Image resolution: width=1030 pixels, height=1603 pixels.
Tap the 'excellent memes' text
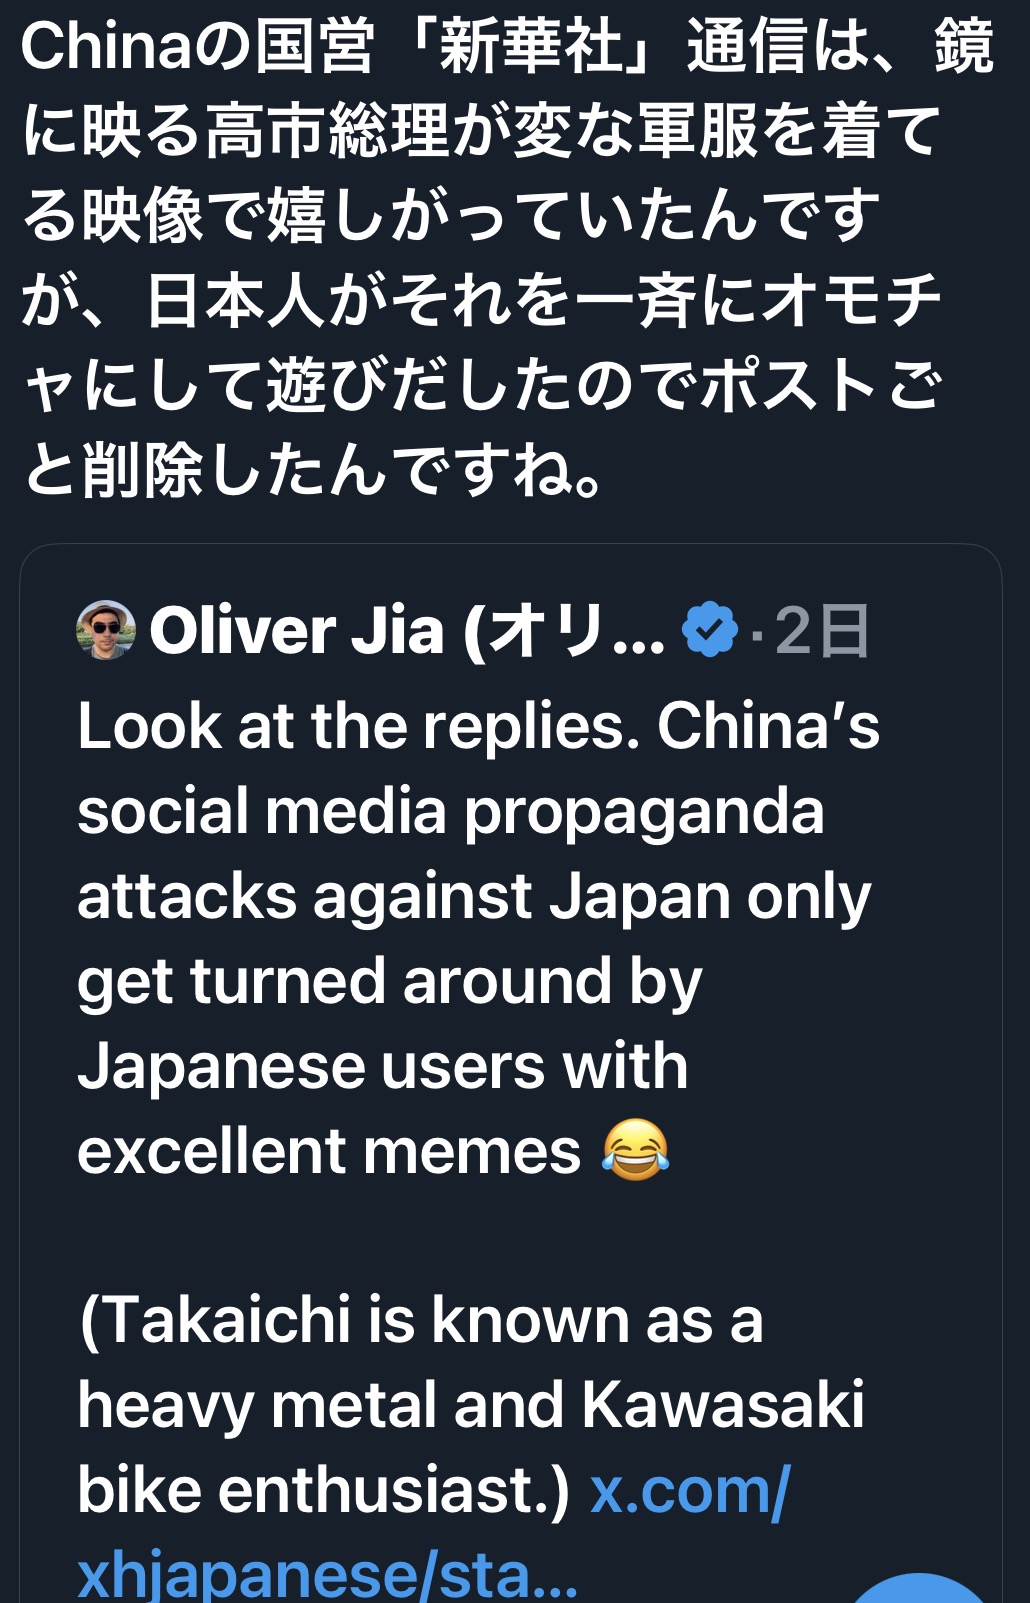coord(329,1152)
